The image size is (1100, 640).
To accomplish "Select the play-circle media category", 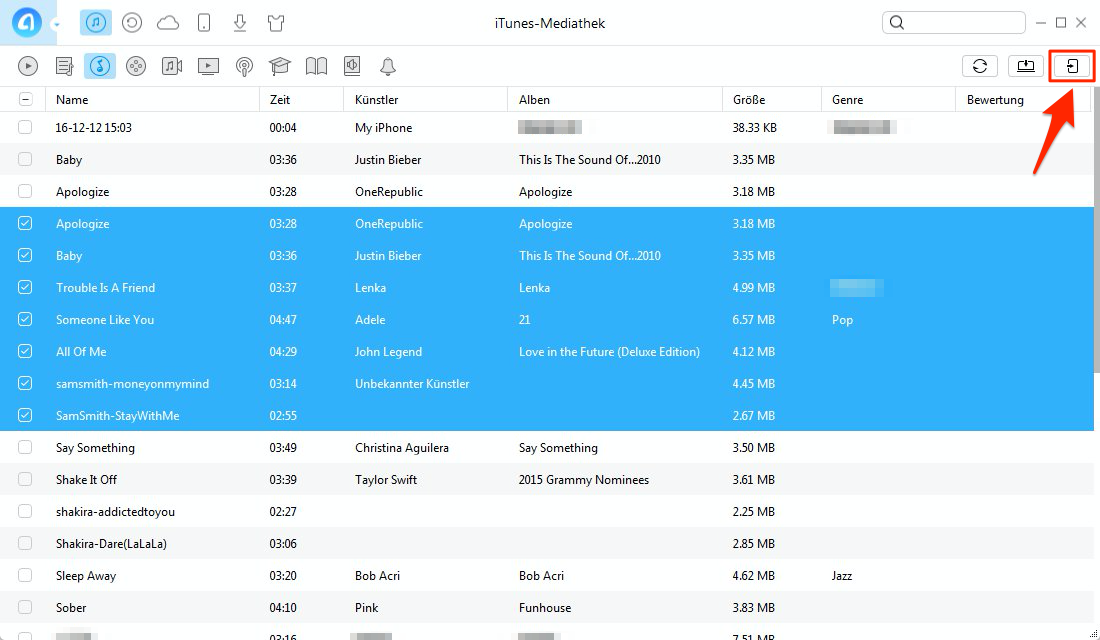I will pos(28,66).
